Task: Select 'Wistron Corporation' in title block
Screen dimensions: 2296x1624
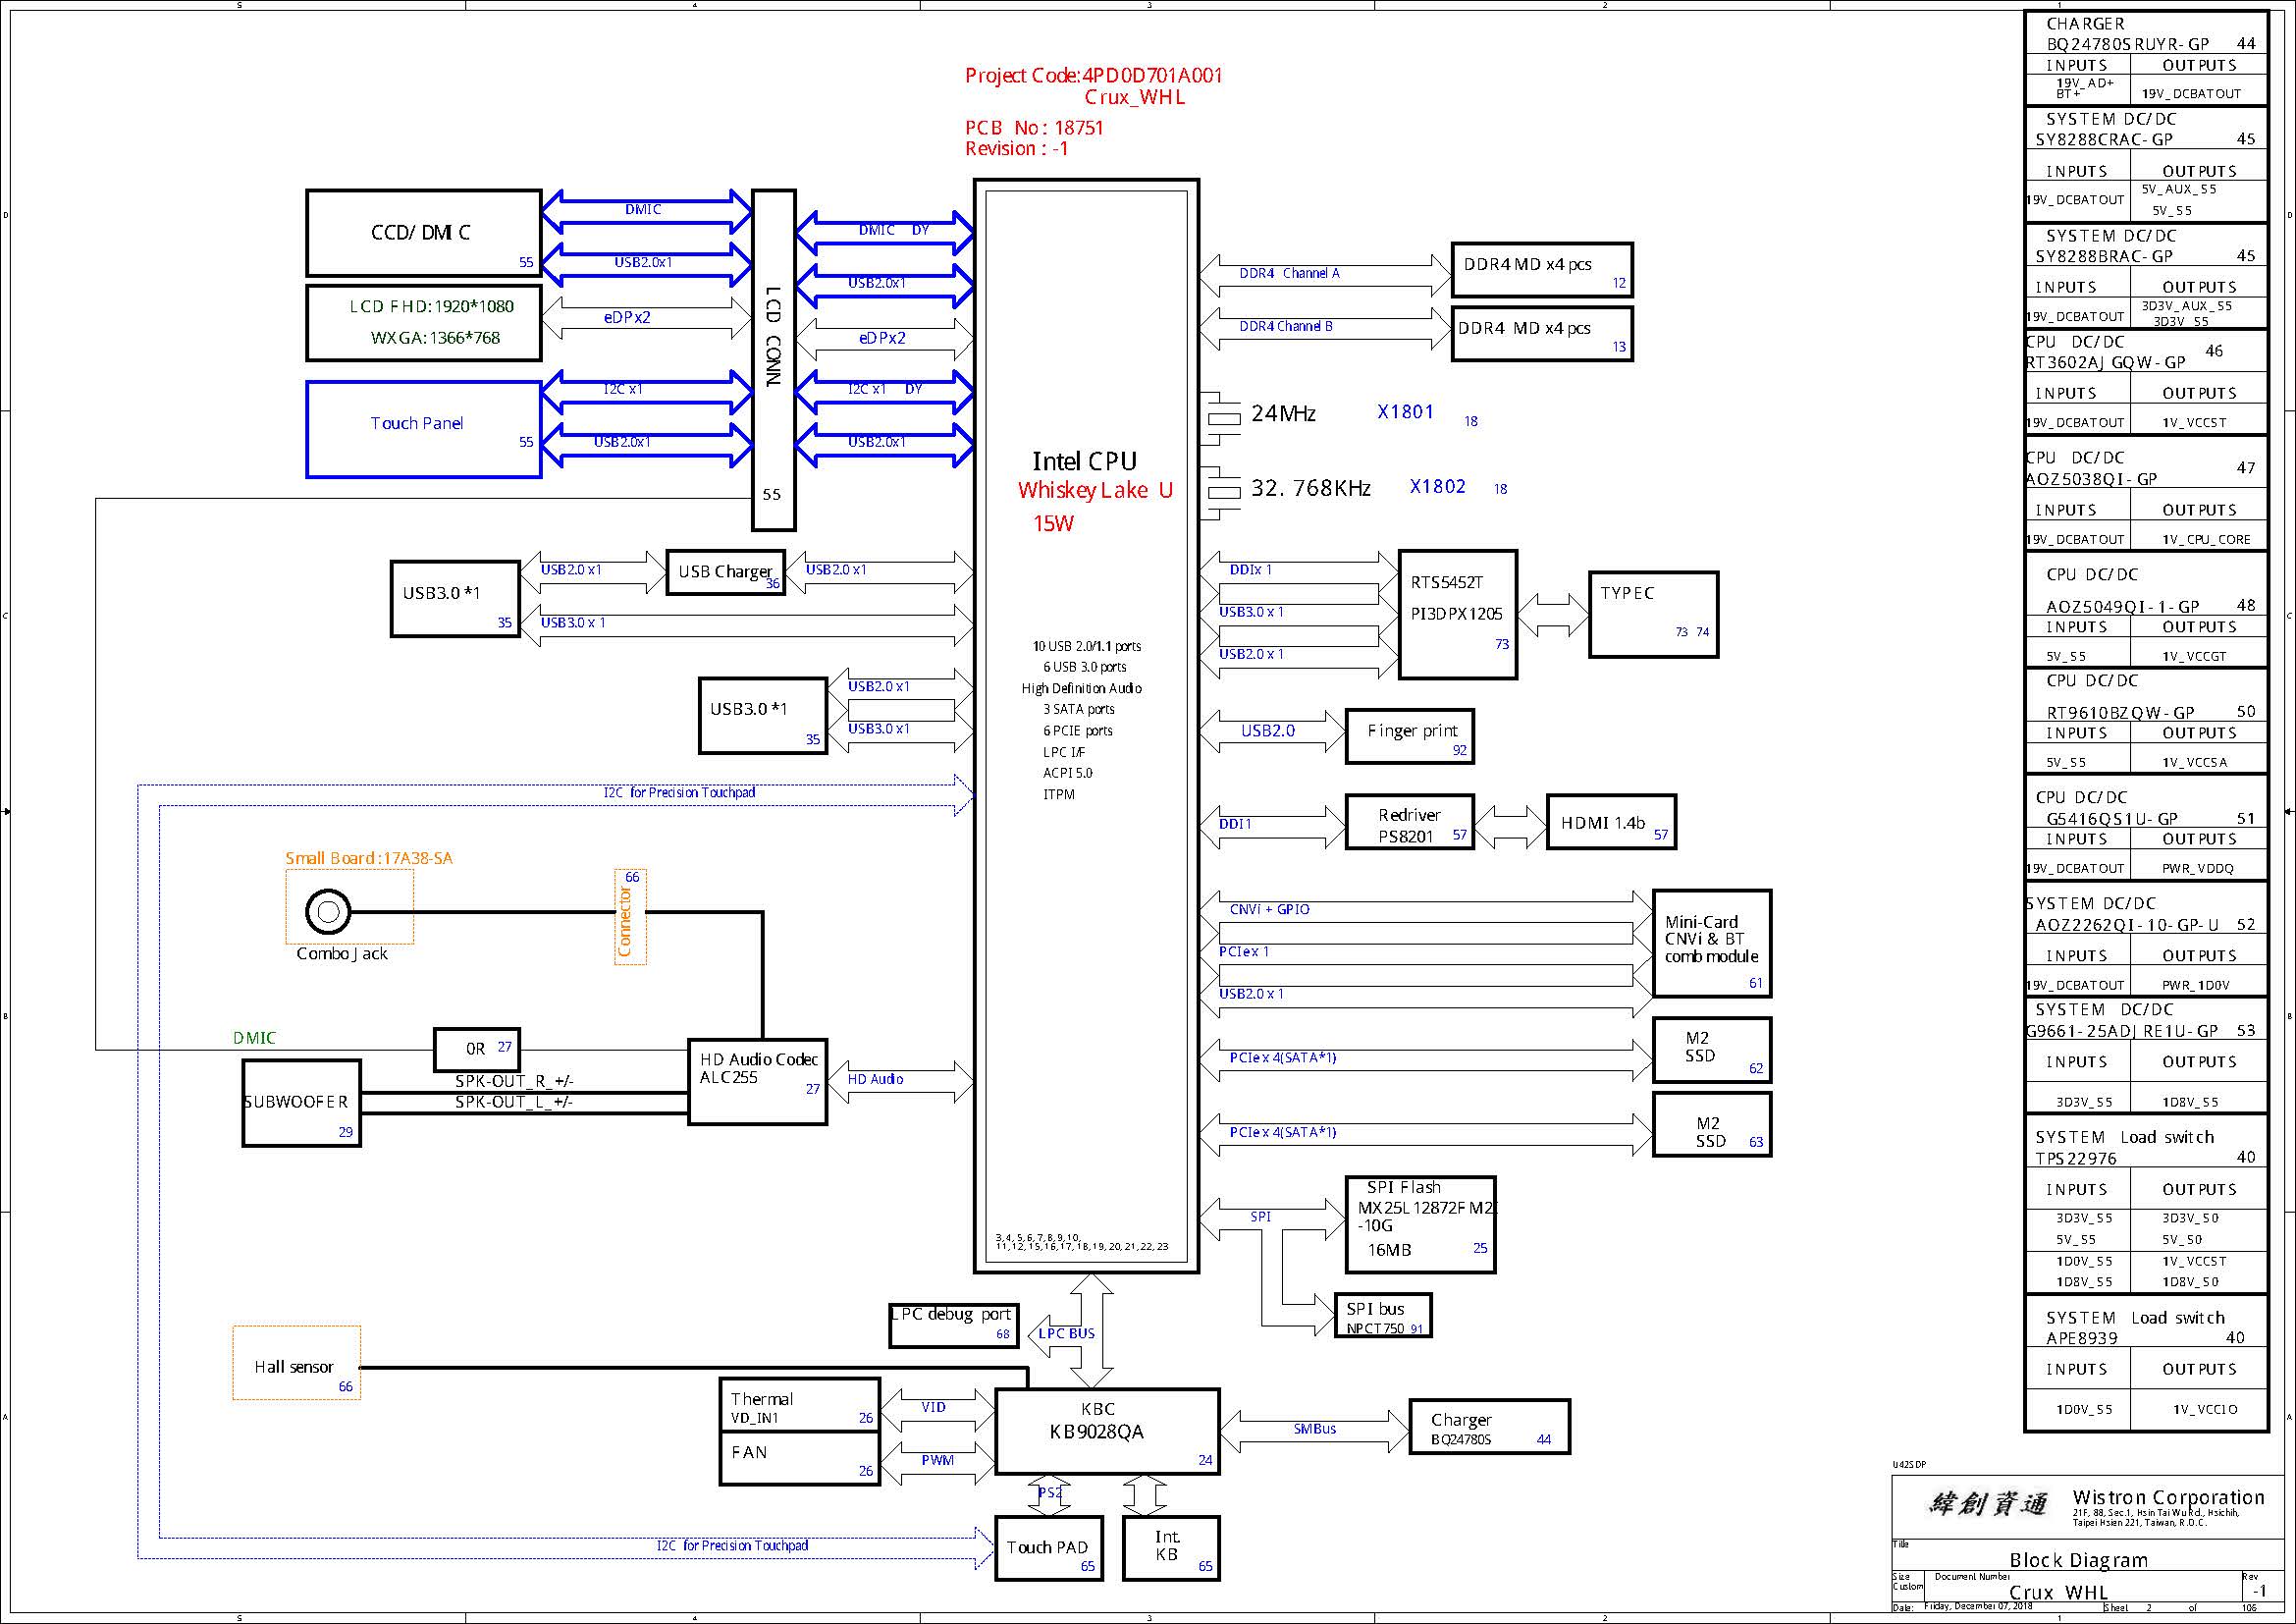Action: coord(2169,1497)
